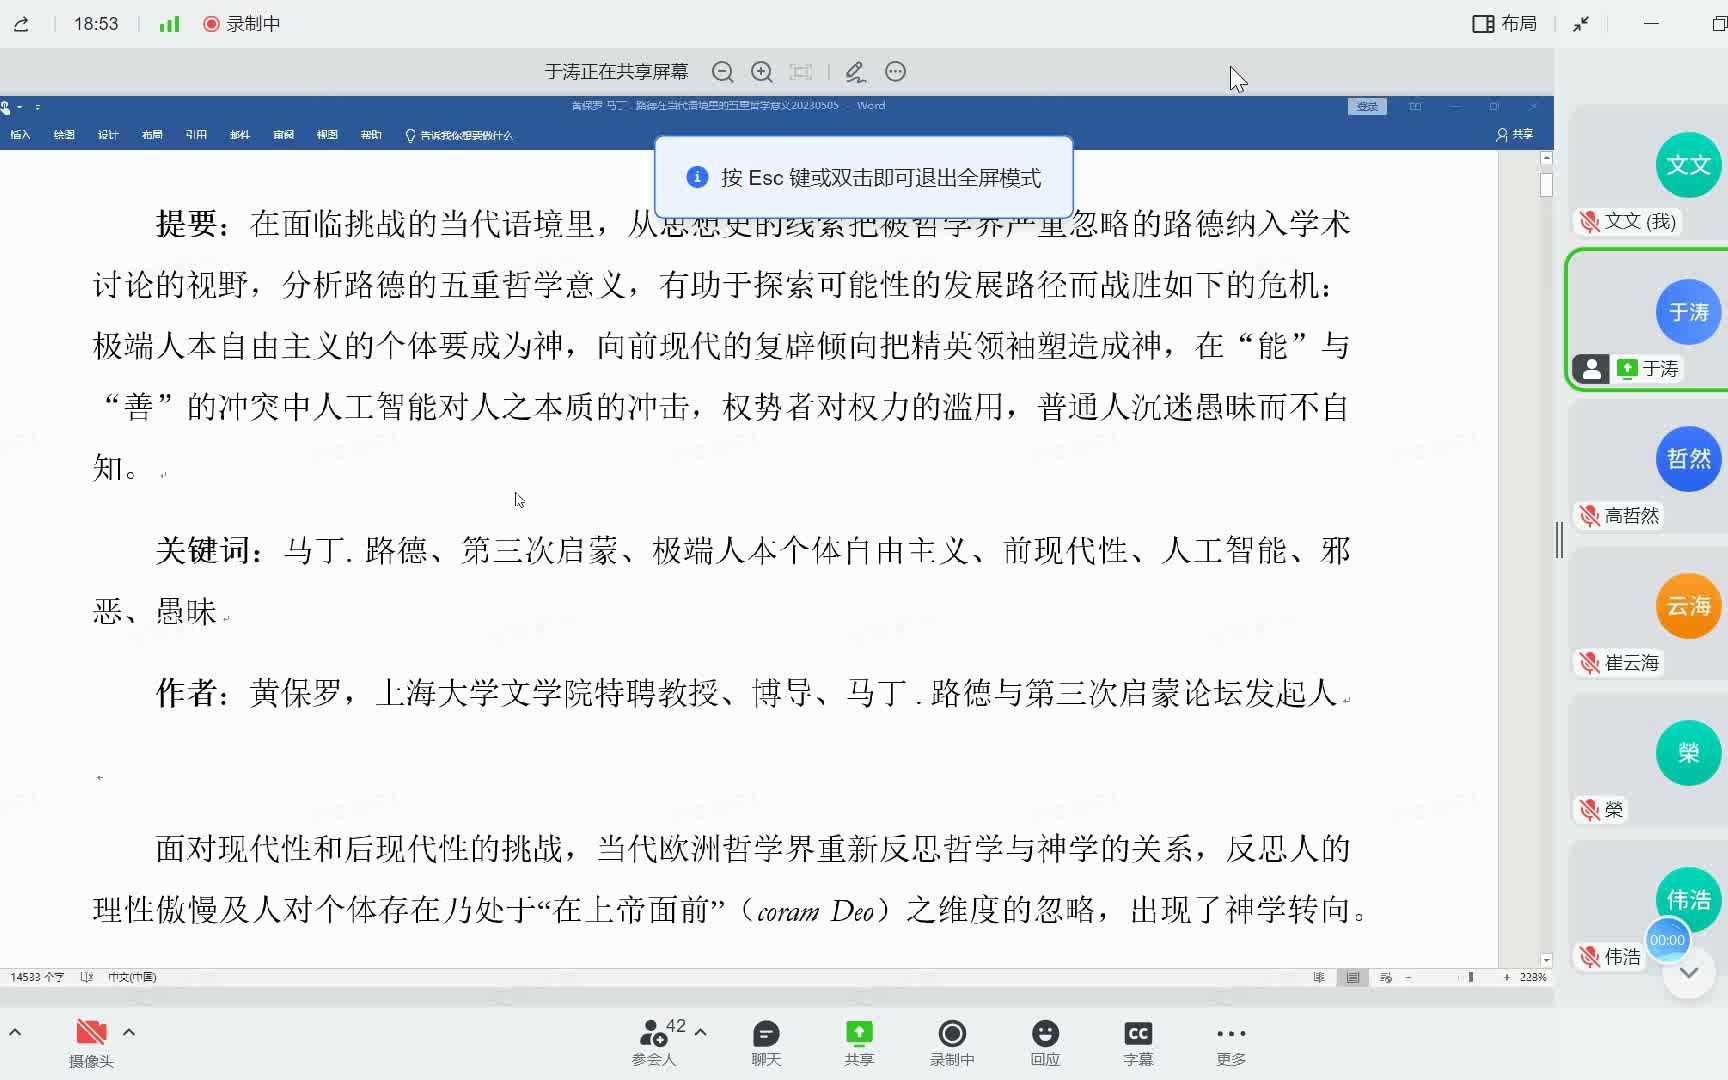Switch to Read Mode view icon
Viewport: 1728px width, 1080px height.
(x=1319, y=977)
